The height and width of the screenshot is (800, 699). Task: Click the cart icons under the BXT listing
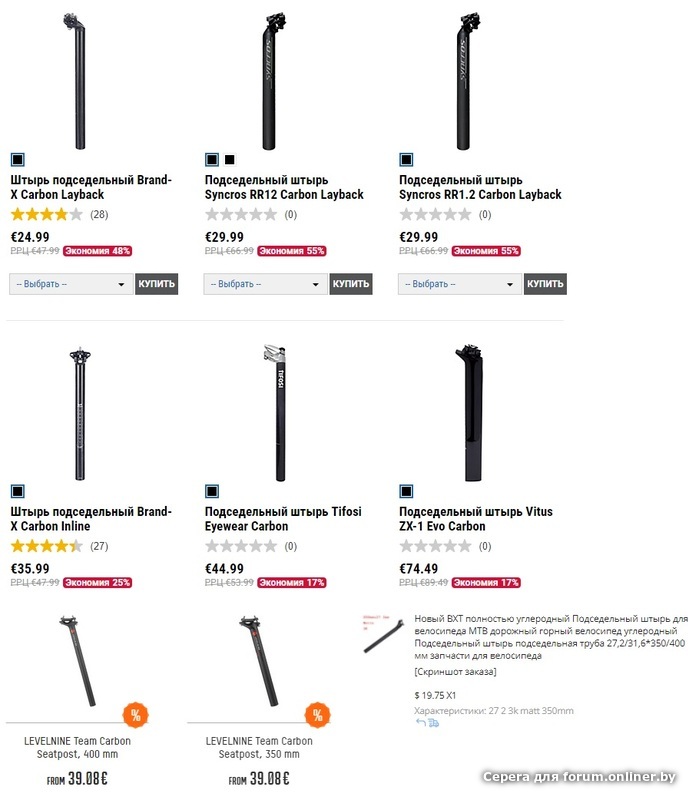click(428, 722)
